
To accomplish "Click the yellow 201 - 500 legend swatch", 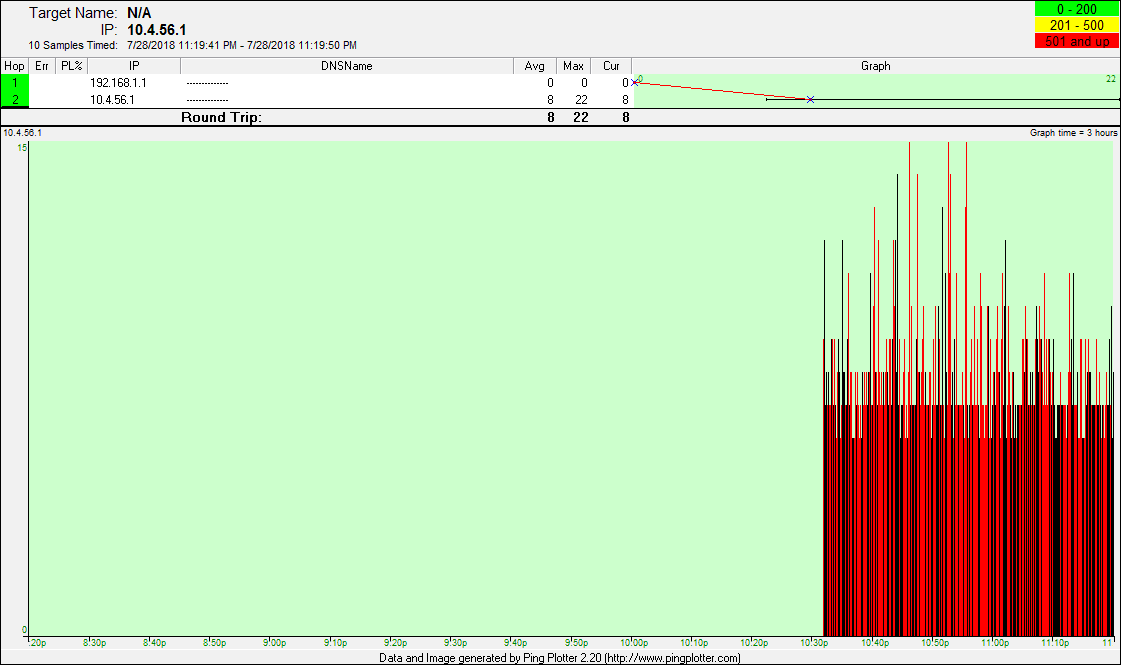I will [x=1076, y=25].
